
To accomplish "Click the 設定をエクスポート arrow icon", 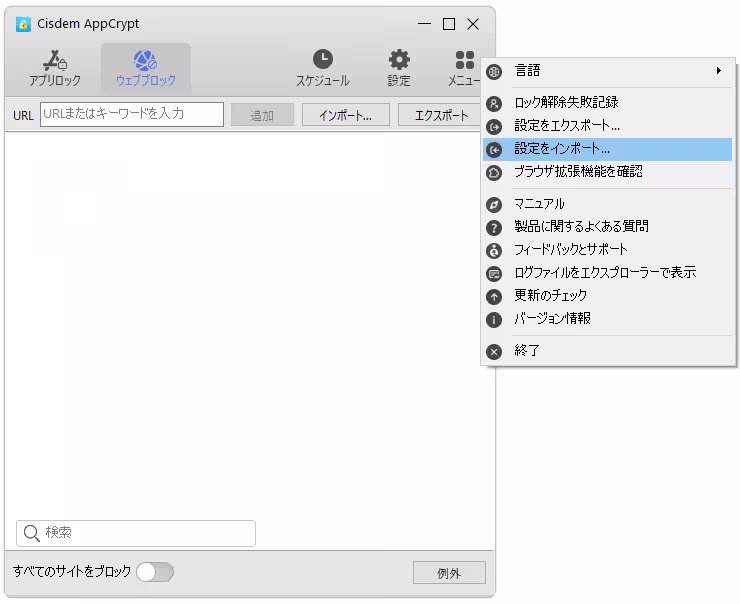I will (x=494, y=126).
